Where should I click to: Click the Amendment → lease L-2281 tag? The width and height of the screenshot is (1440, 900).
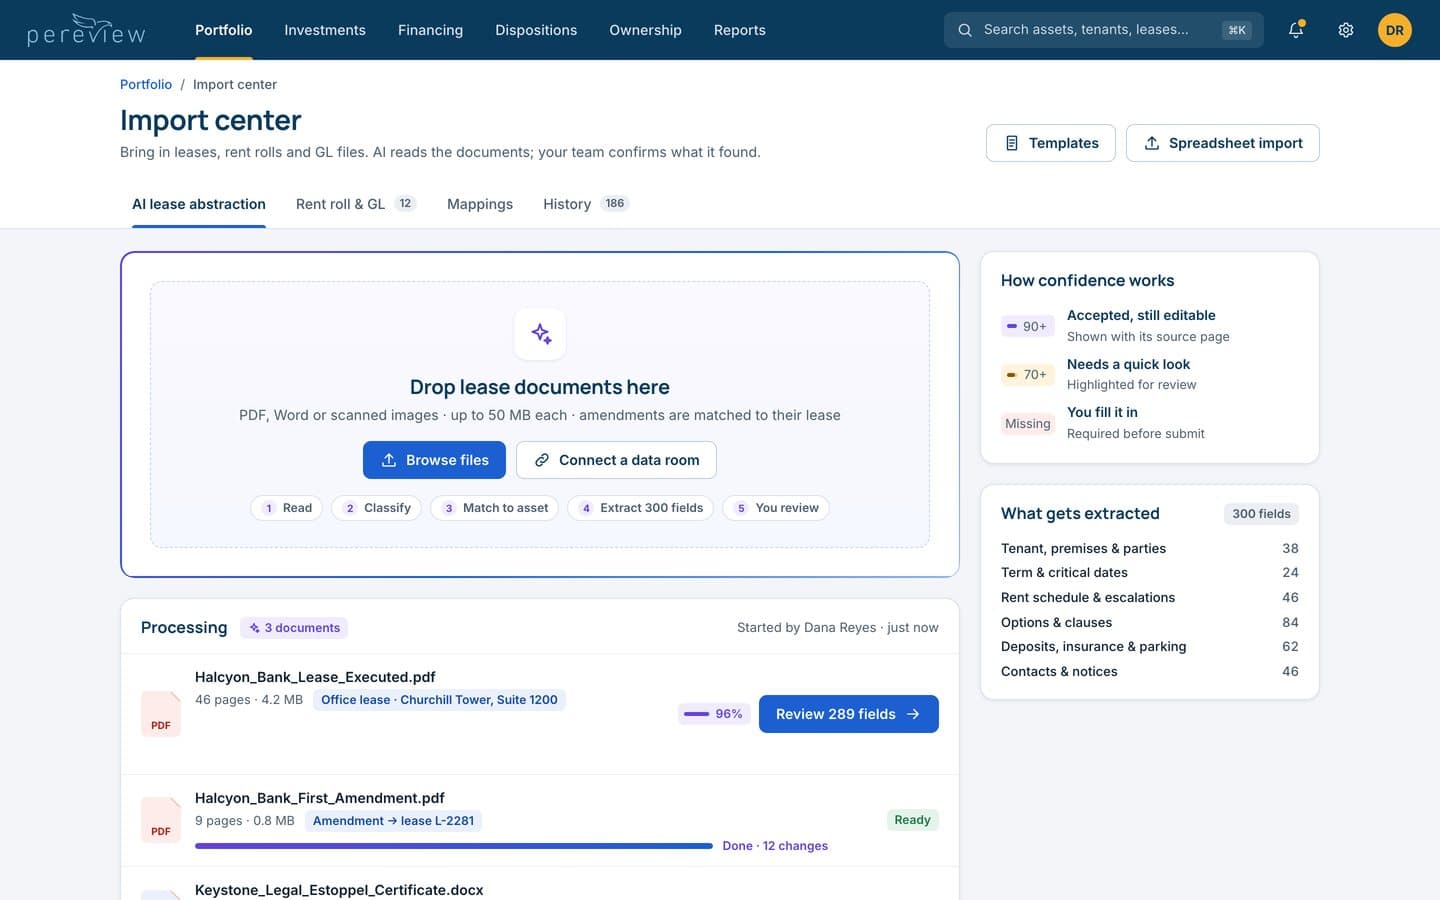[x=393, y=821]
